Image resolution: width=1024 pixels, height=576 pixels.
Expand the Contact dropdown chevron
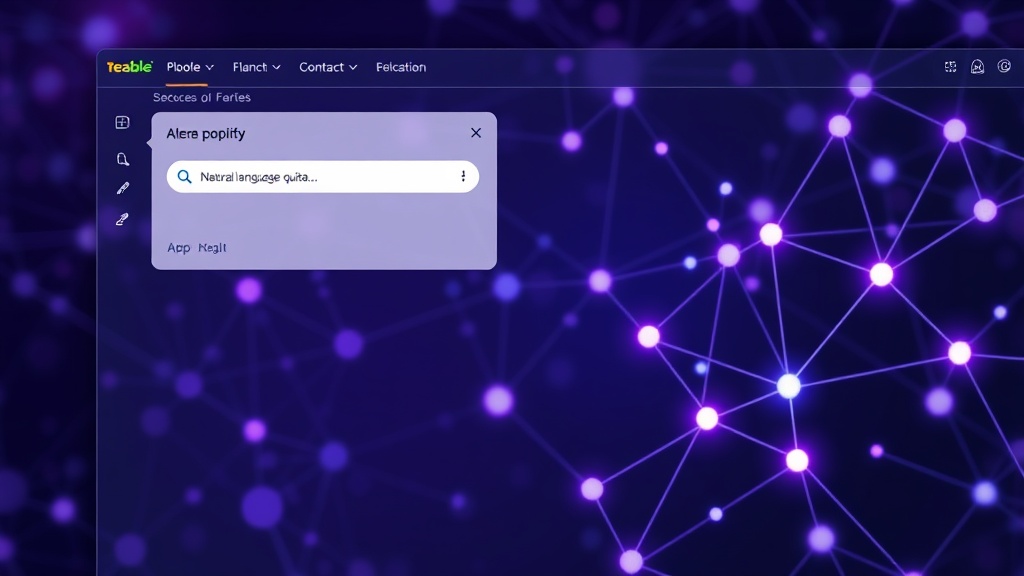[x=353, y=67]
